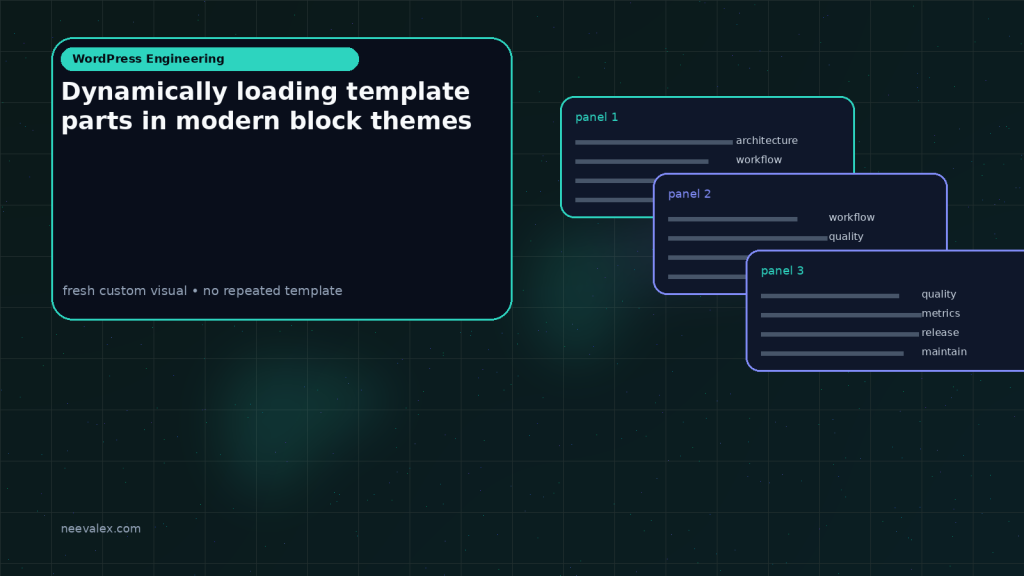Click the WordPress Engineering badge

pos(210,59)
